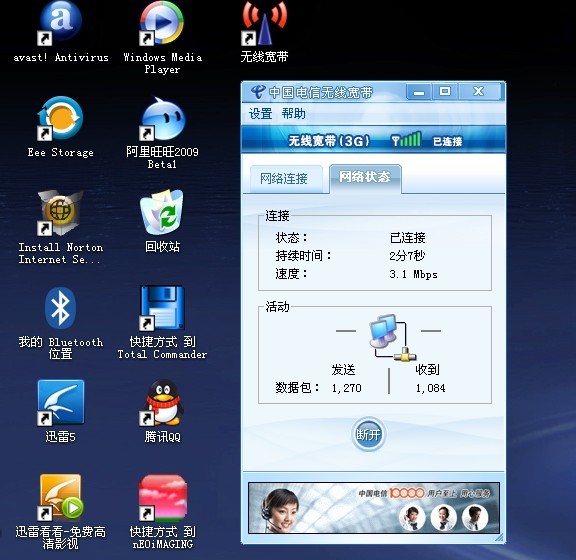
Task: Click the 10000 customer service banner
Action: tap(374, 507)
